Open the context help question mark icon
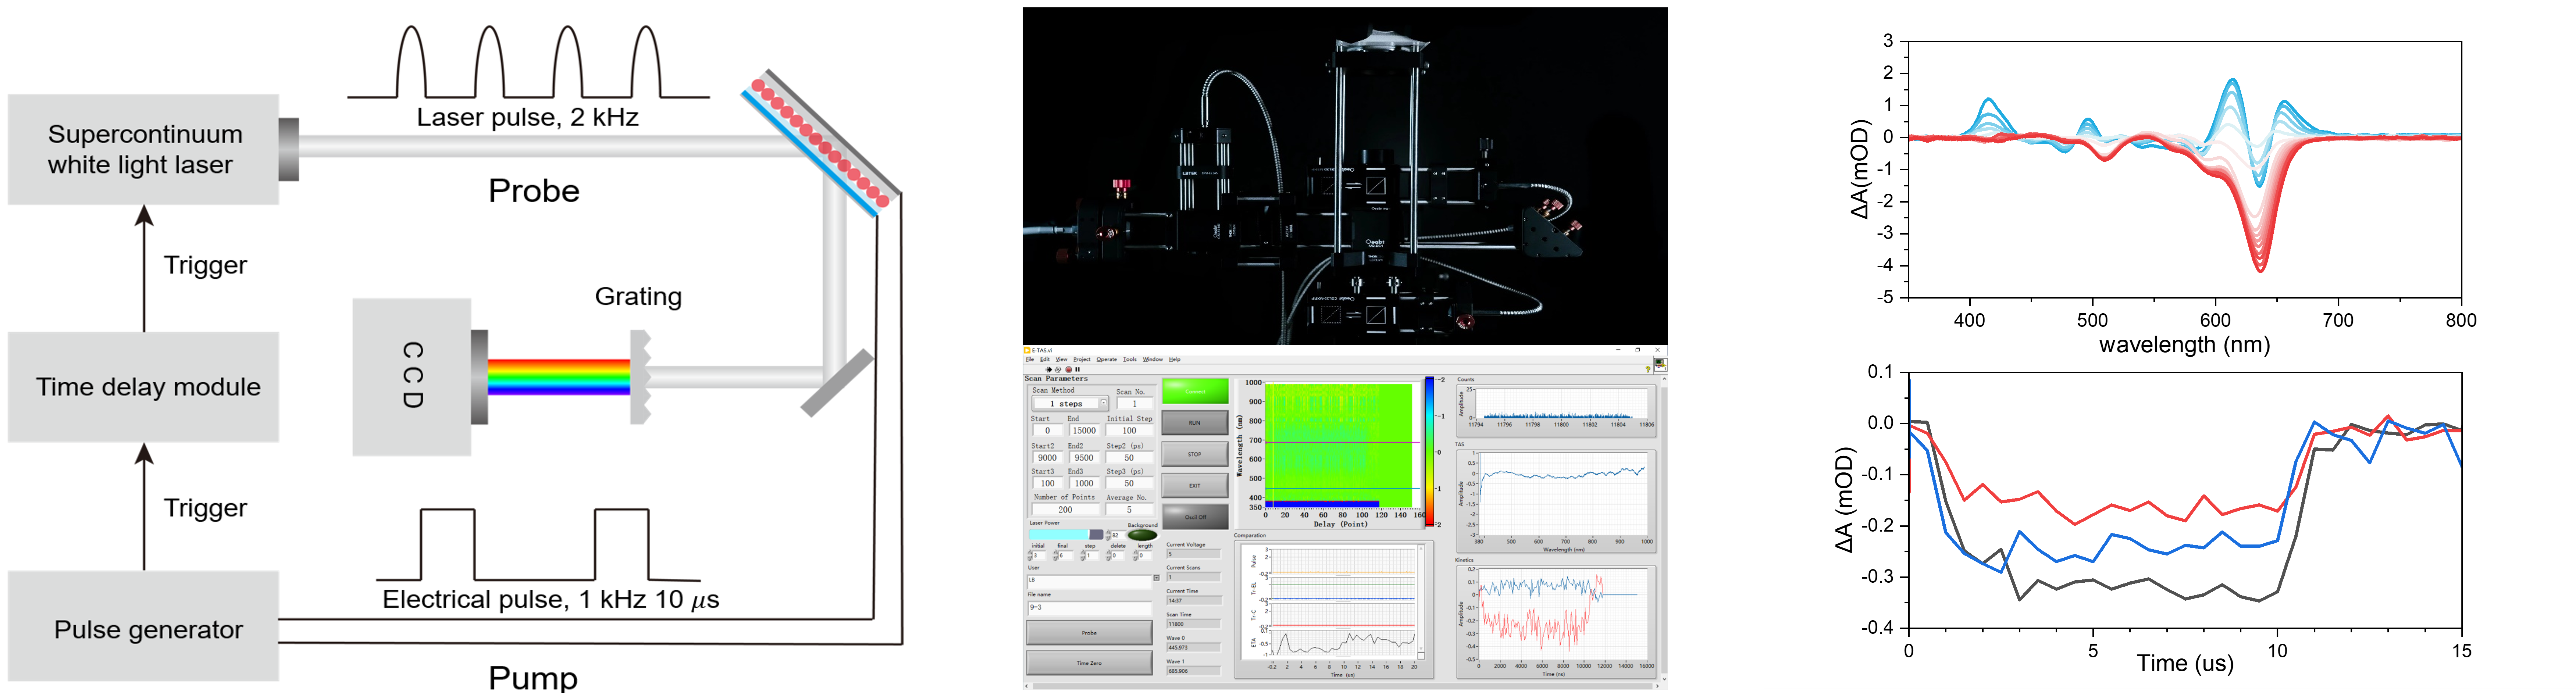 (1647, 369)
